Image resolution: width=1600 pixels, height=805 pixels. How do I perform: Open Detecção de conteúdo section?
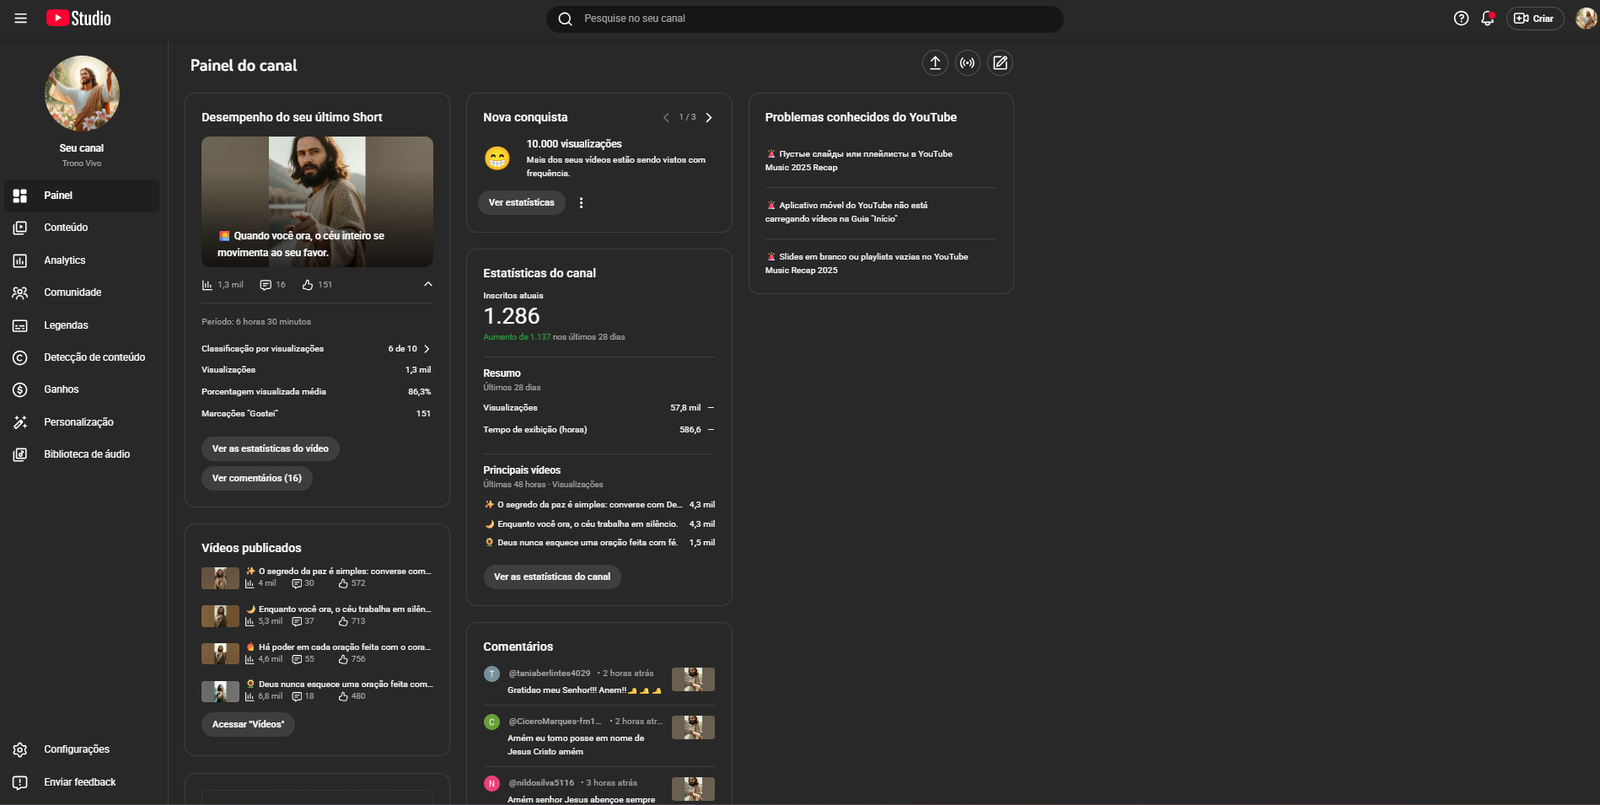tap(82, 357)
